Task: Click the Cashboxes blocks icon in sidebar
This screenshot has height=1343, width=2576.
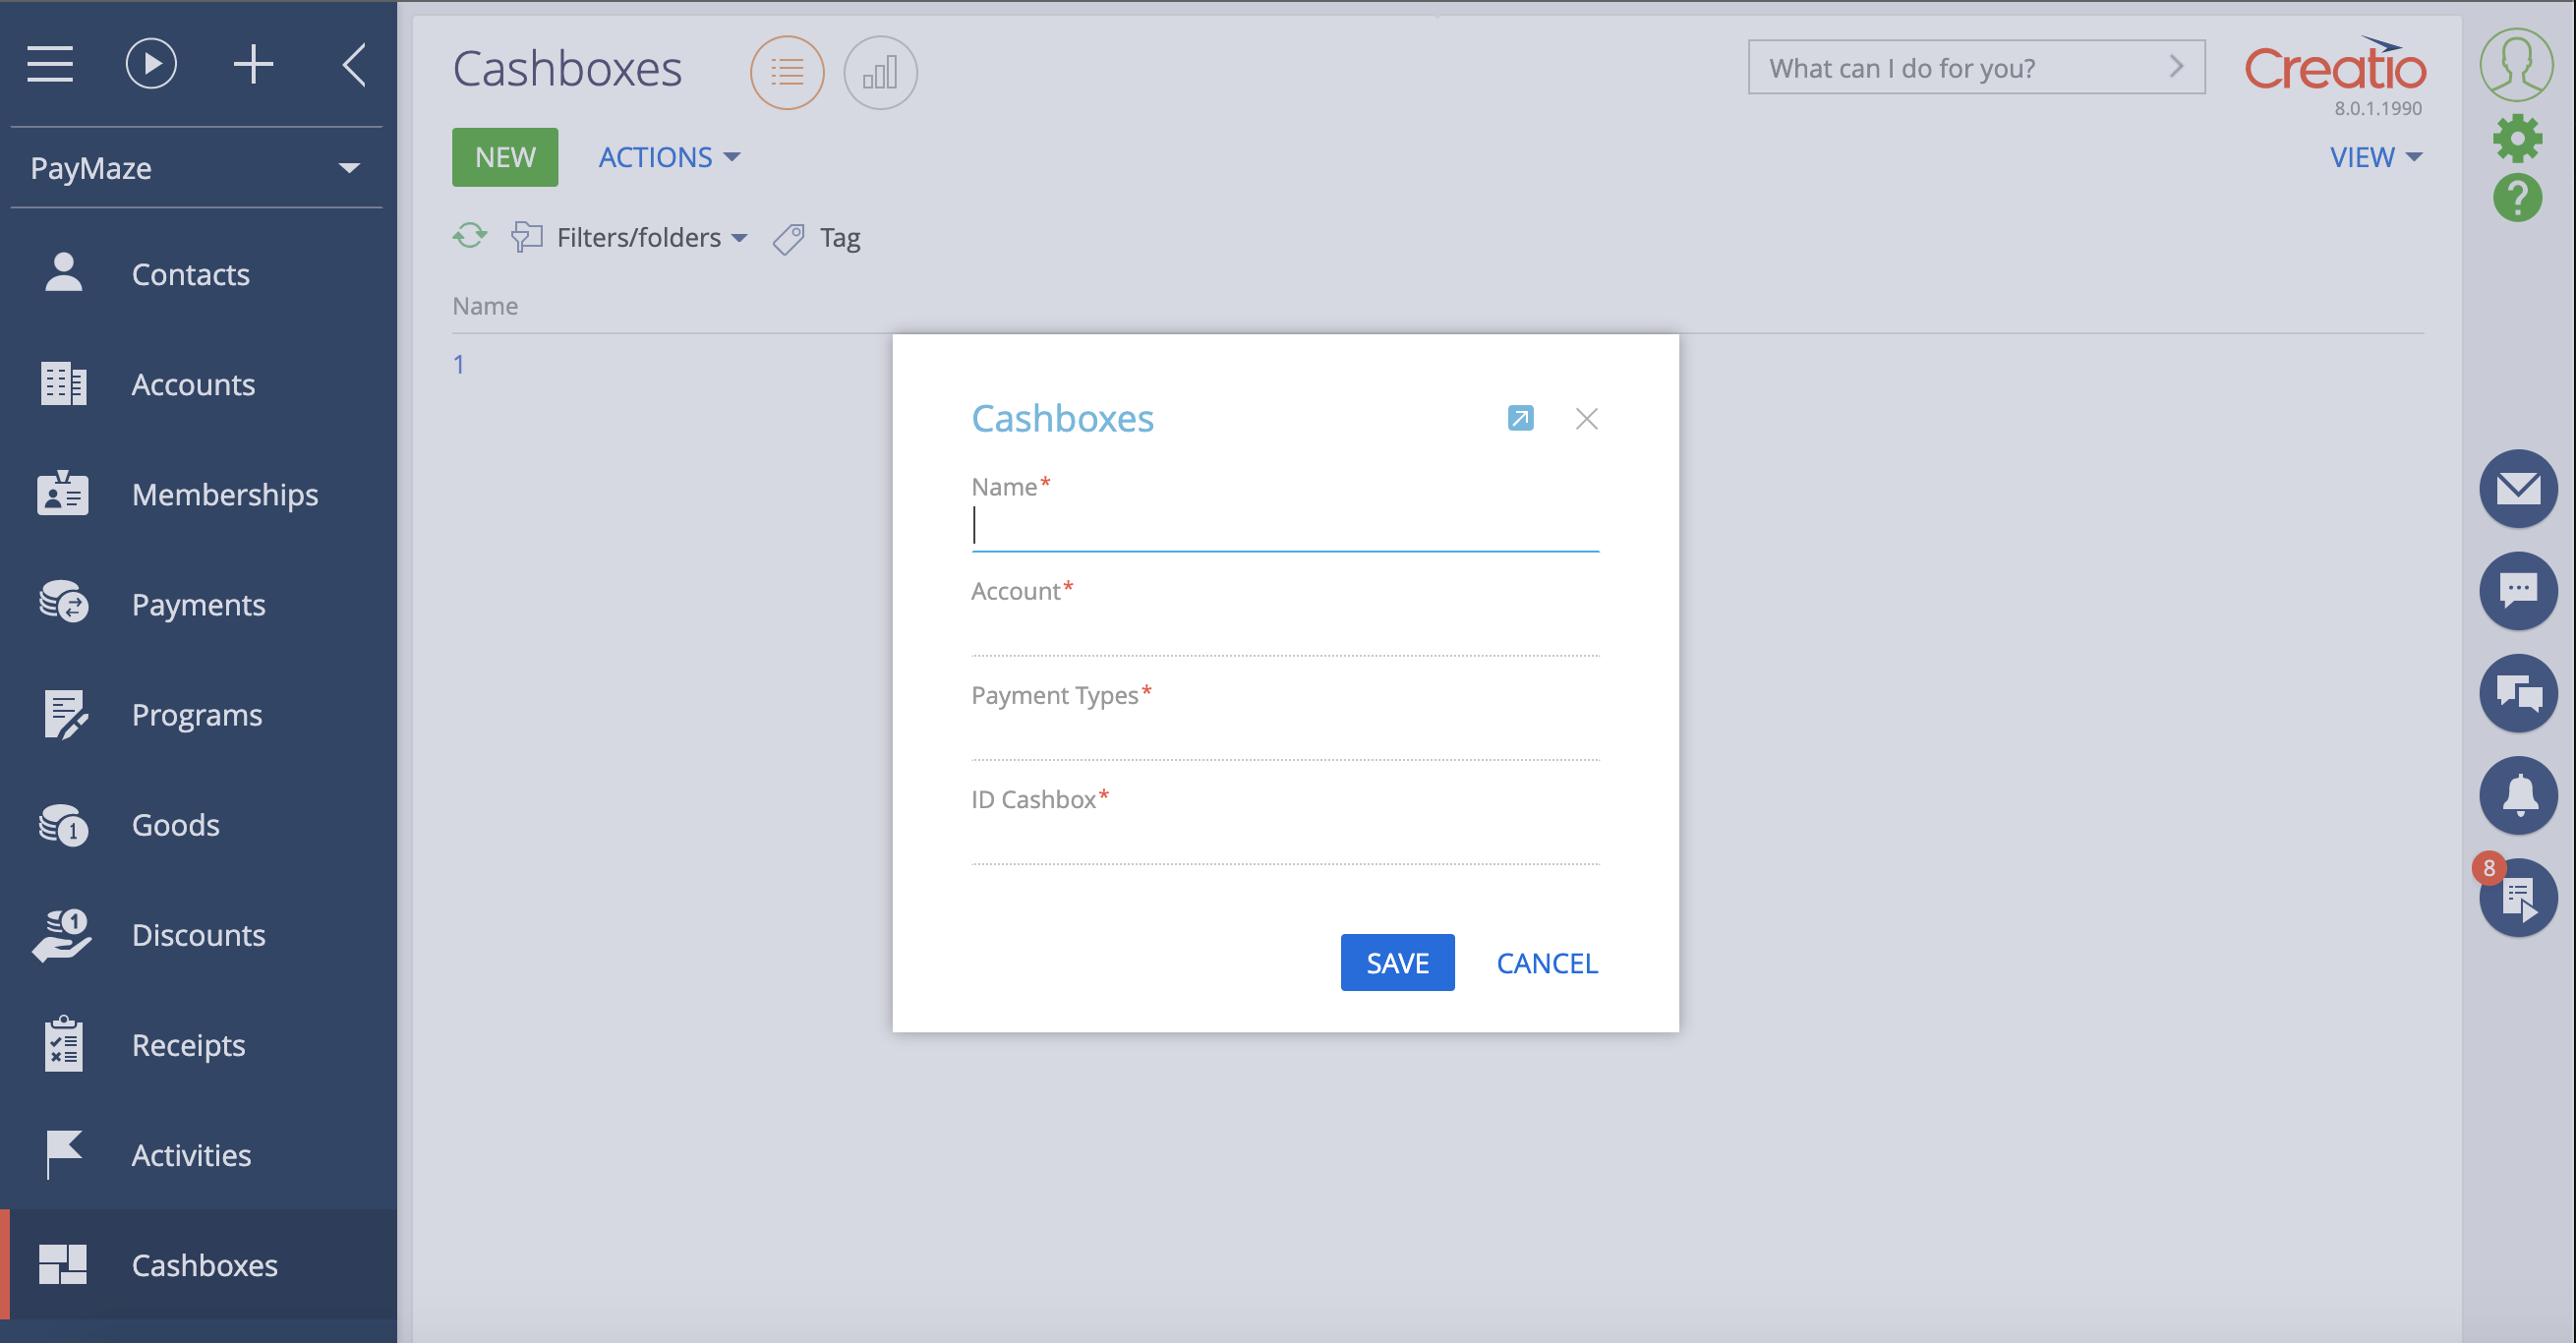Action: point(63,1264)
